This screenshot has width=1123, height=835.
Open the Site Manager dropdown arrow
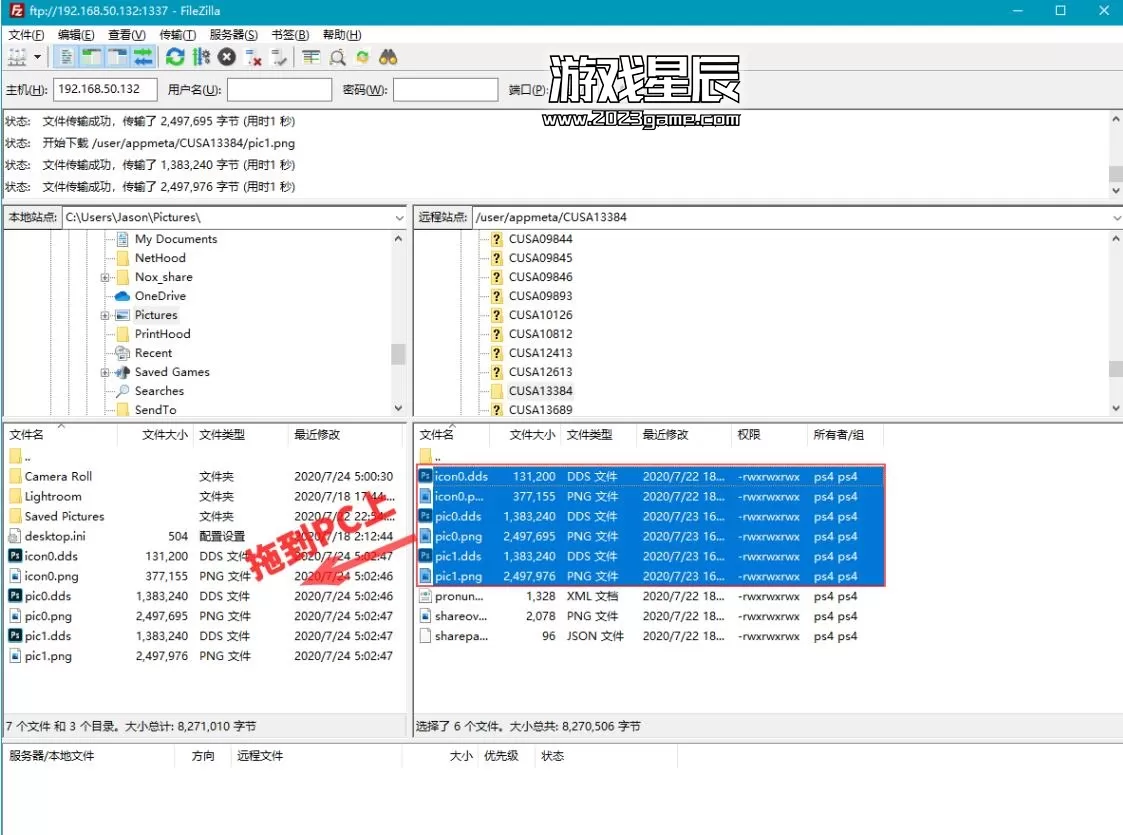pyautogui.click(x=38, y=57)
